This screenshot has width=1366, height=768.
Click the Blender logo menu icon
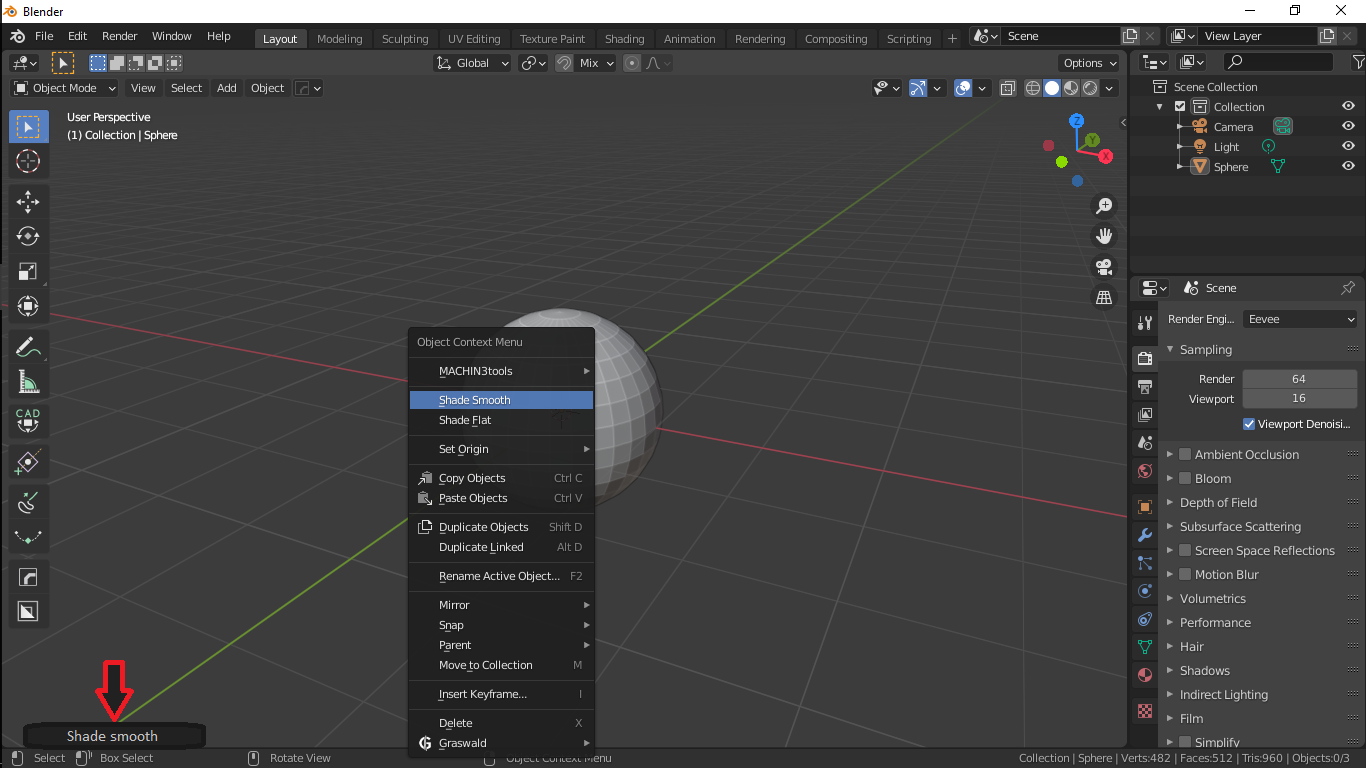[17, 36]
